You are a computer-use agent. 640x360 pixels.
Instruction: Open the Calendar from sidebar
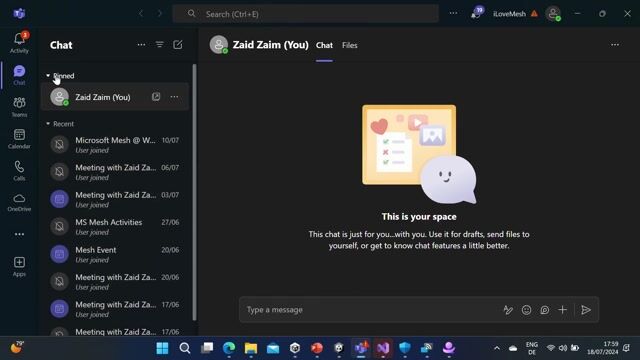(x=19, y=139)
